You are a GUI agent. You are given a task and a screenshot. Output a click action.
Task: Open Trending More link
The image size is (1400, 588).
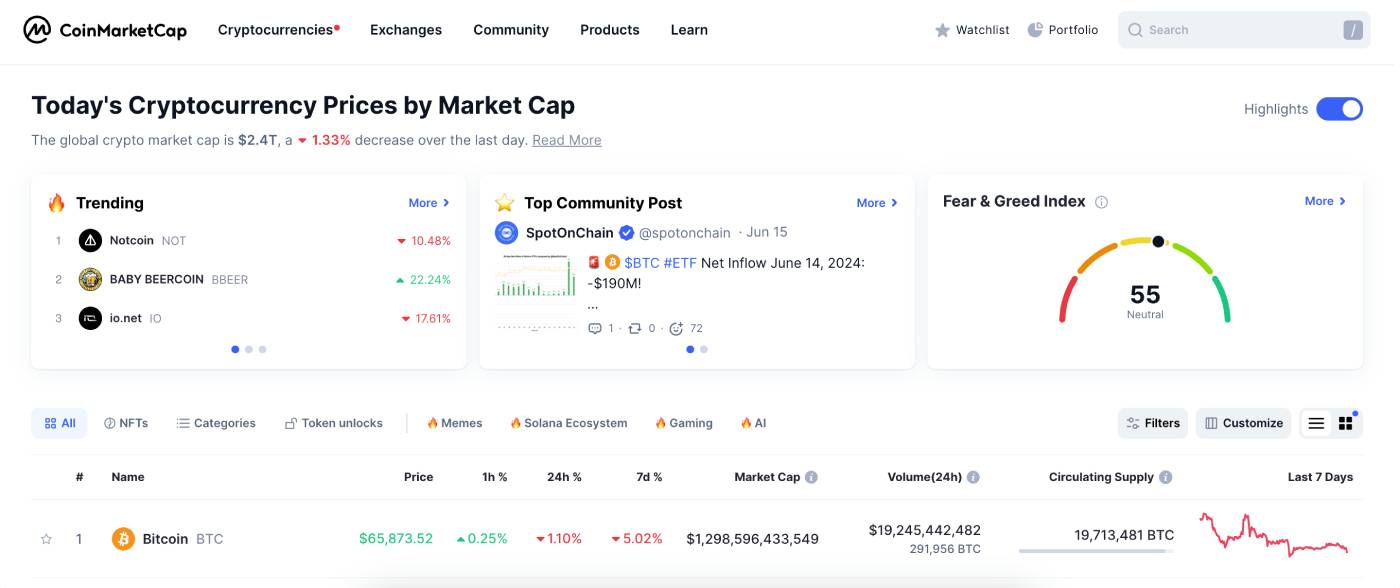[429, 203]
